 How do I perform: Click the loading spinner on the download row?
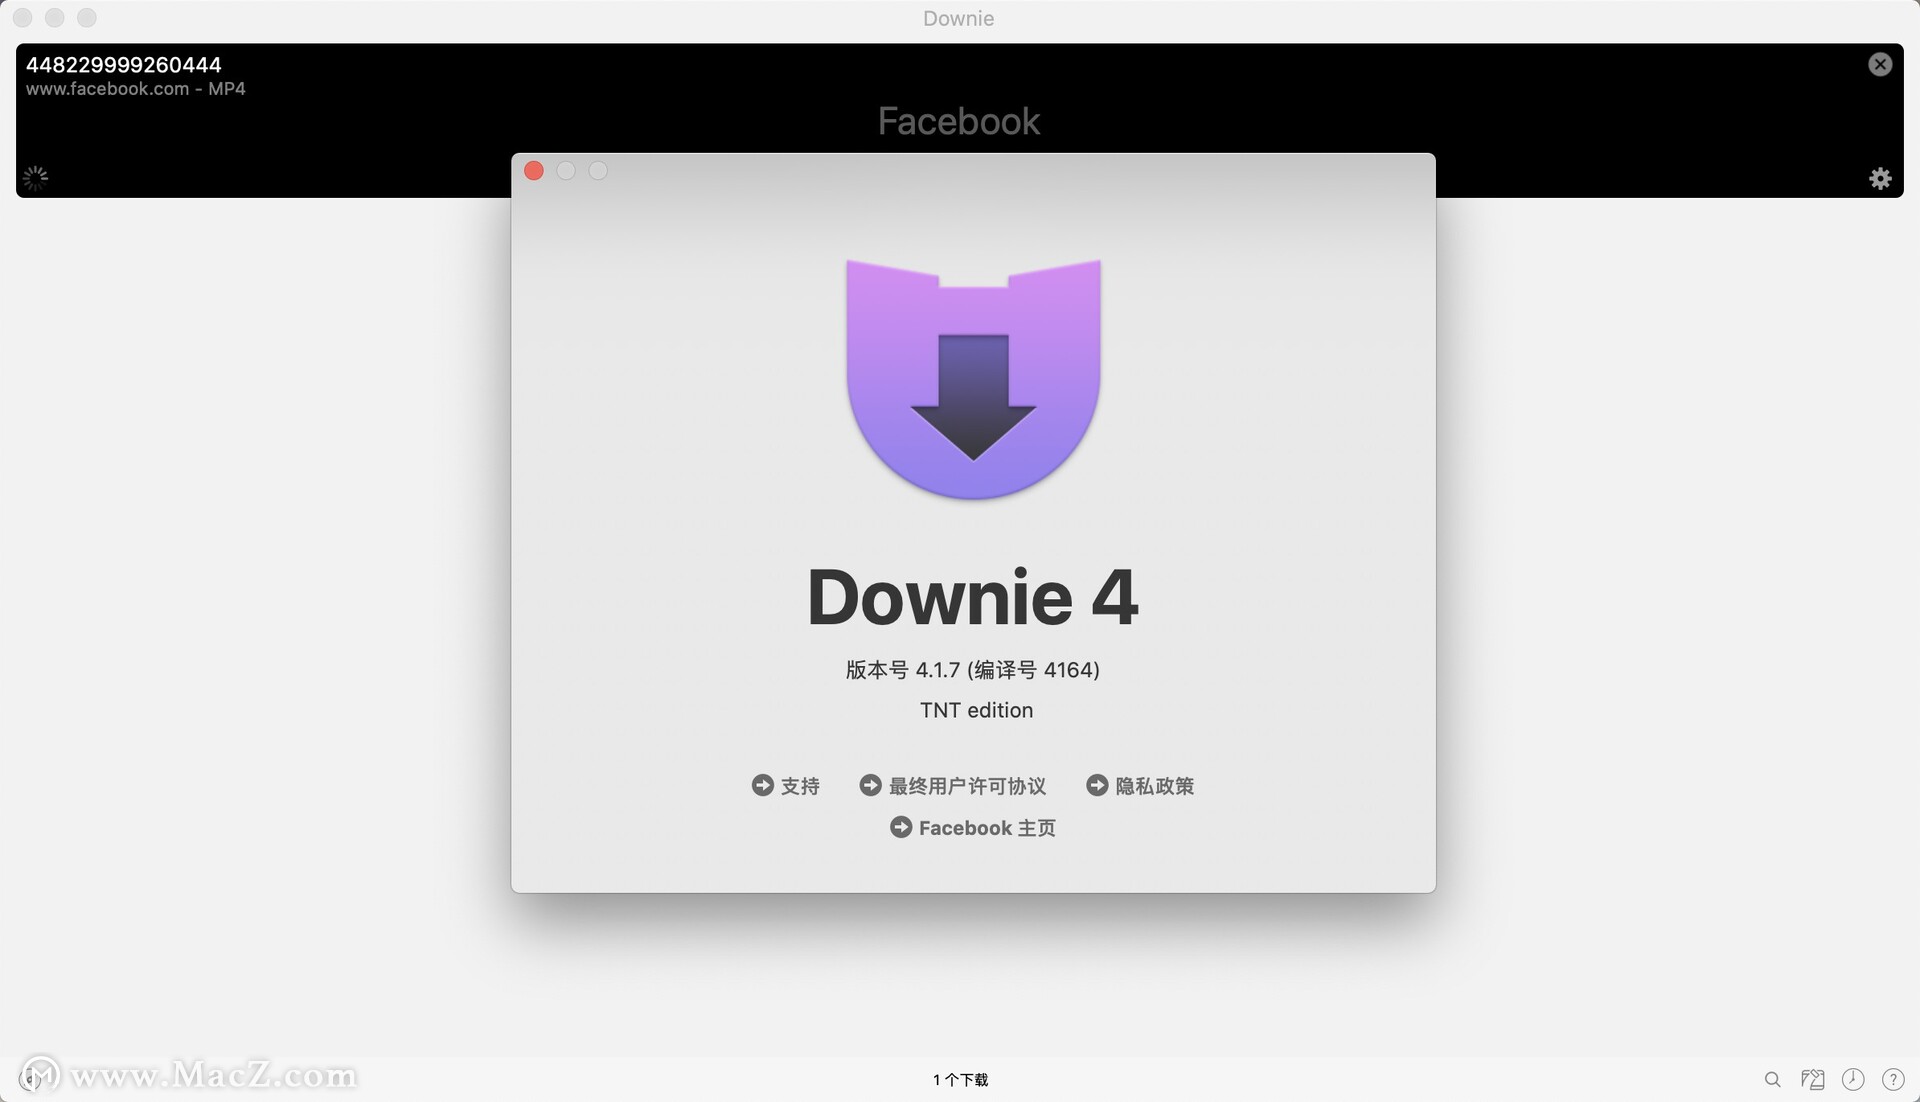click(35, 178)
